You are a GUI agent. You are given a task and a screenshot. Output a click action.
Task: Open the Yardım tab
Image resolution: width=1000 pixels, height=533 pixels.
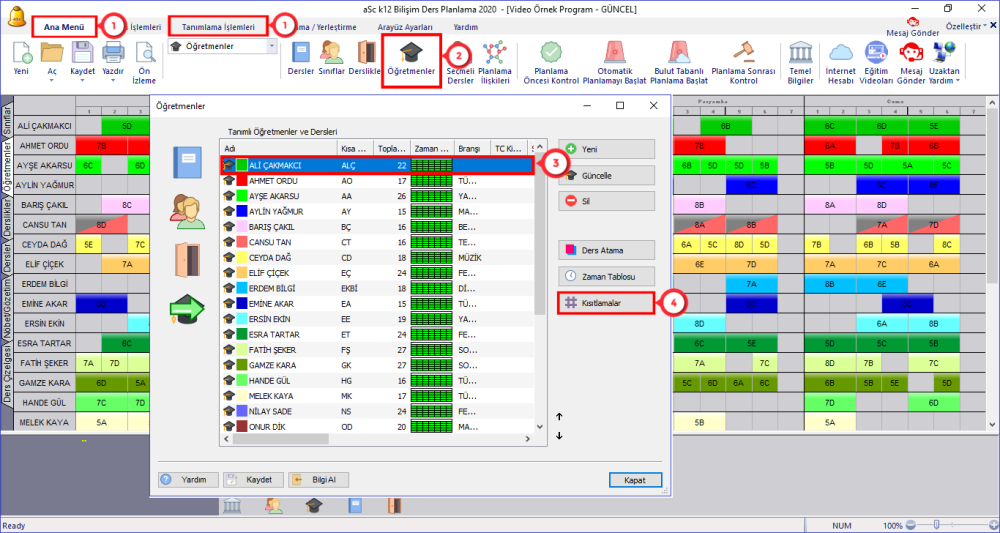point(466,27)
